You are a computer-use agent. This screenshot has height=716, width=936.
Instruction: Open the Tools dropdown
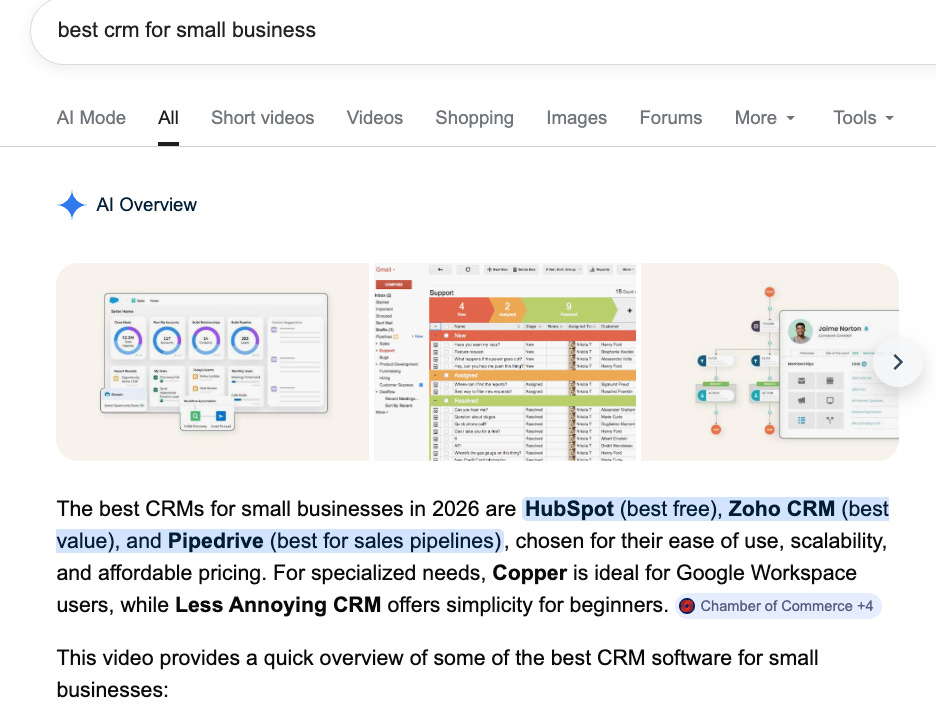point(863,118)
